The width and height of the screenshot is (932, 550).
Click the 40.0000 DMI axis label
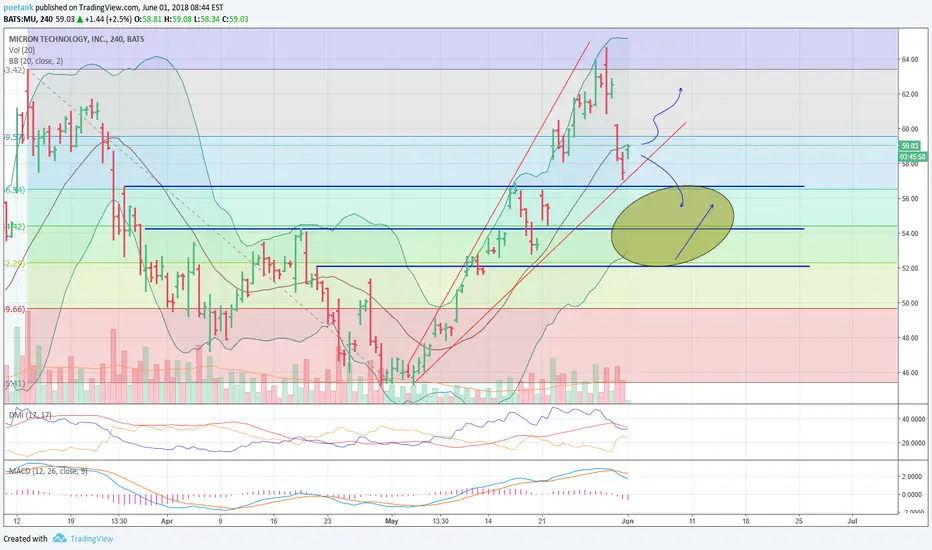914,419
